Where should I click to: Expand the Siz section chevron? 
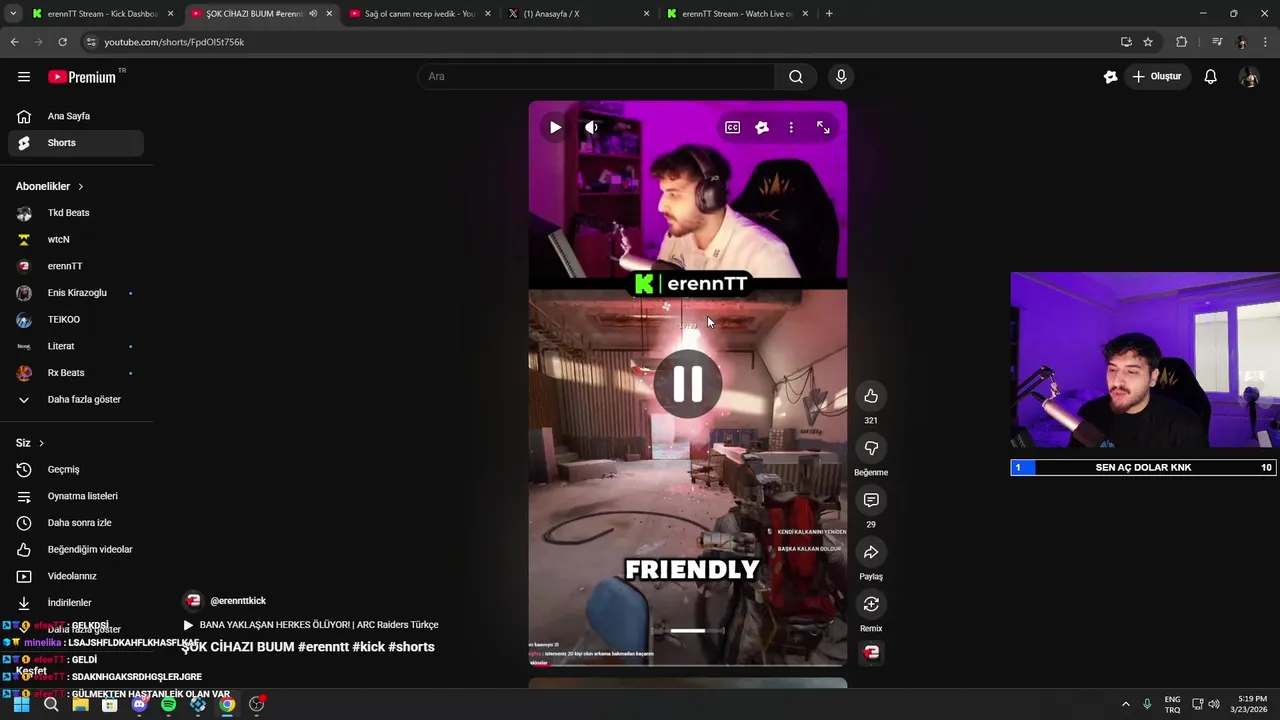pyautogui.click(x=41, y=443)
